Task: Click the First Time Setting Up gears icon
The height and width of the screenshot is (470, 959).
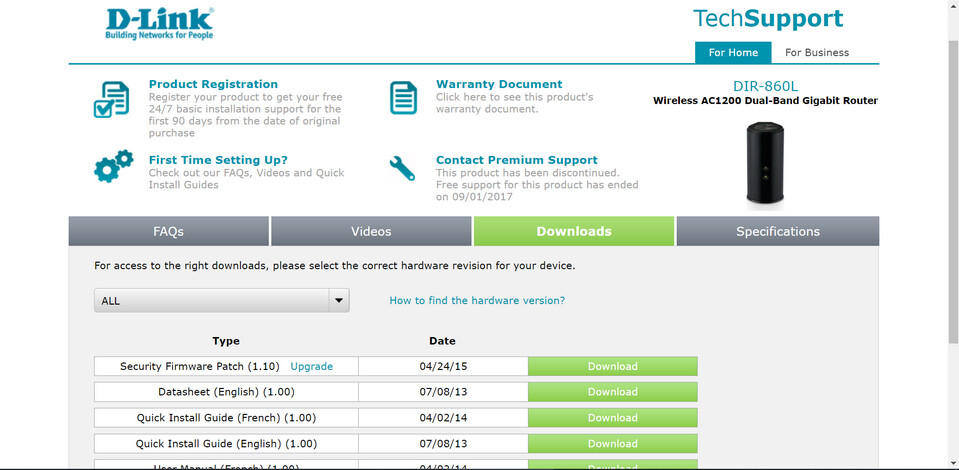Action: [113, 166]
